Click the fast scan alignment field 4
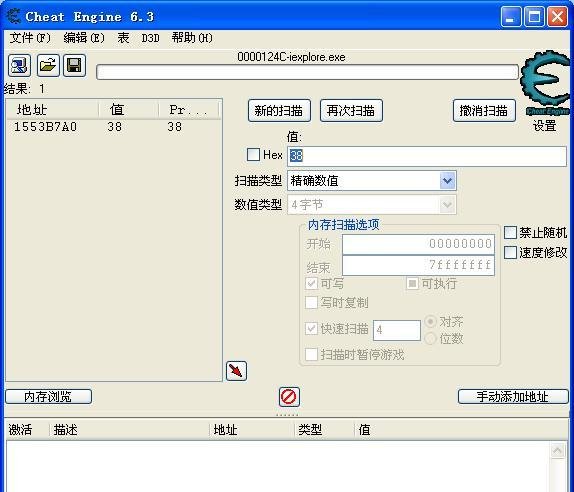The image size is (574, 492). [397, 330]
